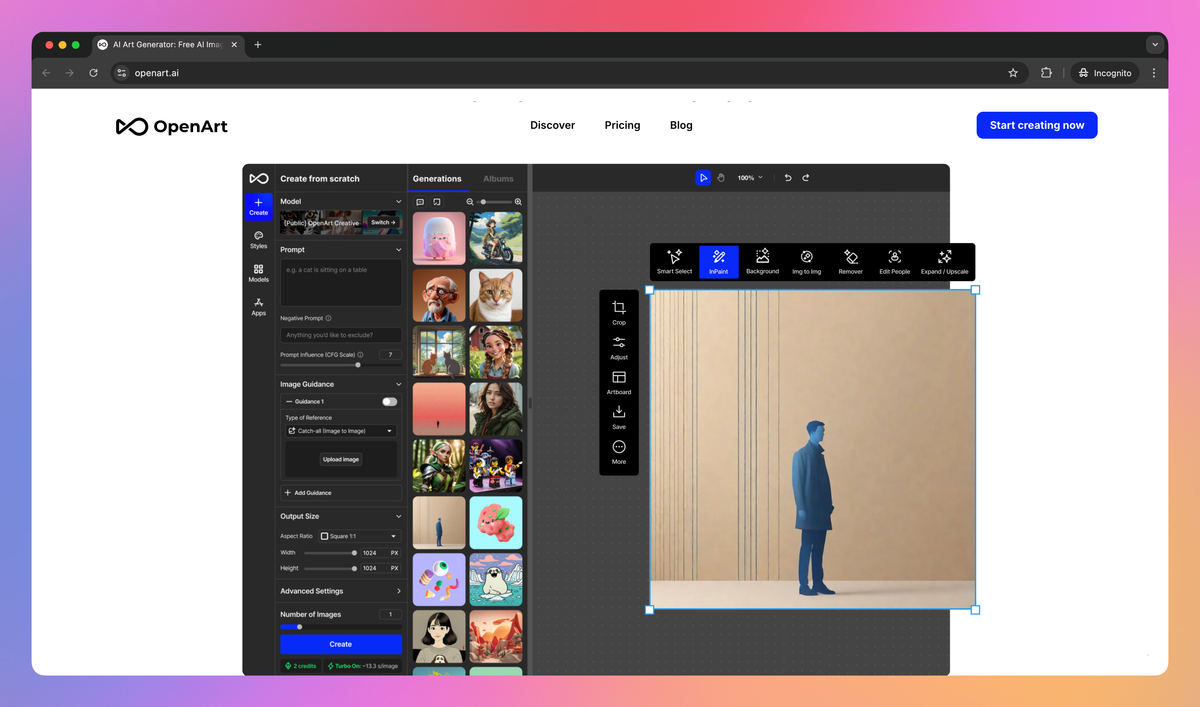Open the Remover tool
Viewport: 1200px width, 707px height.
pos(850,262)
